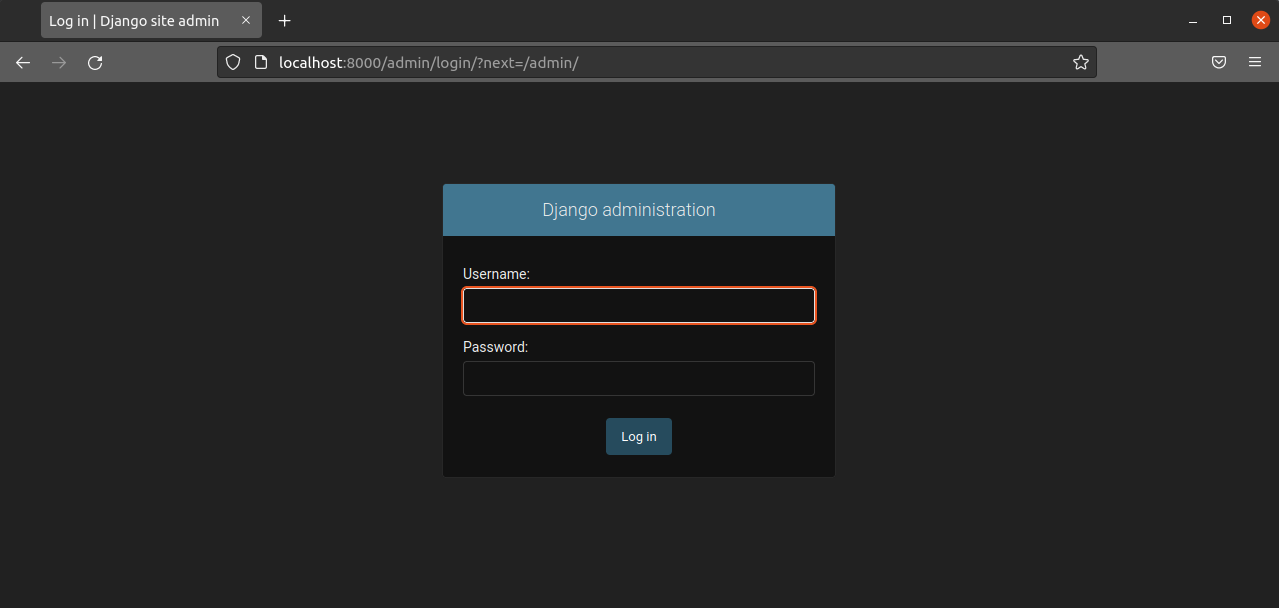Screen dimensions: 1279x608
Task: Open the Pocket save icon
Action: [x=1219, y=62]
